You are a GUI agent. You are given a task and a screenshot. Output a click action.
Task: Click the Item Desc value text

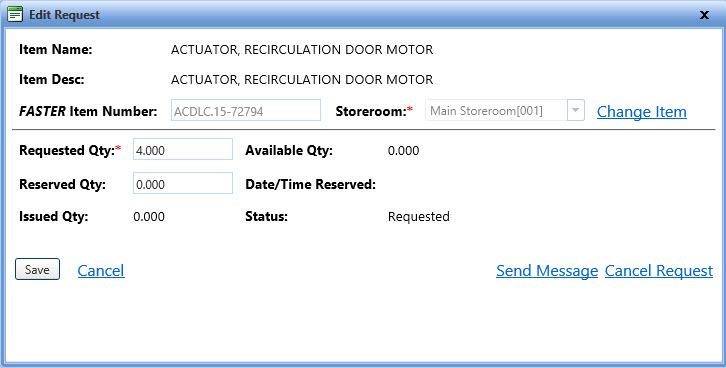pos(302,80)
